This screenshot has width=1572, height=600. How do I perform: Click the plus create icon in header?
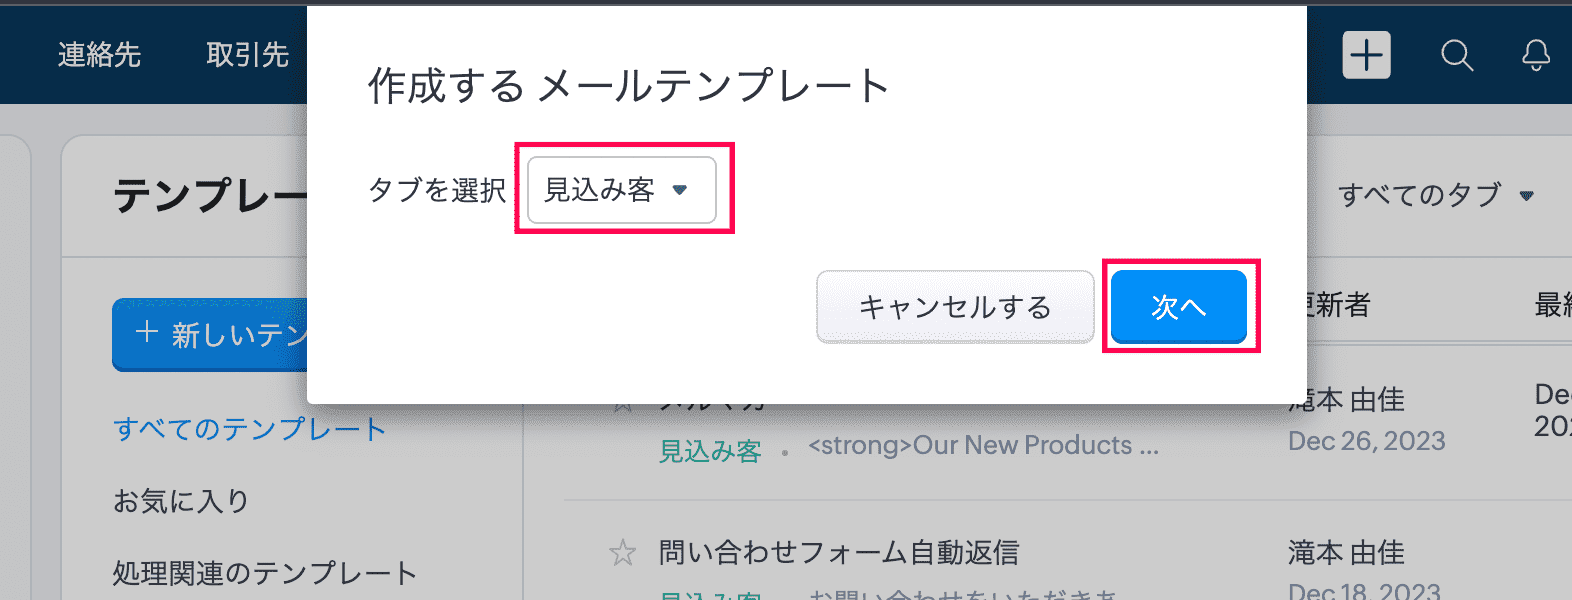pos(1366,55)
